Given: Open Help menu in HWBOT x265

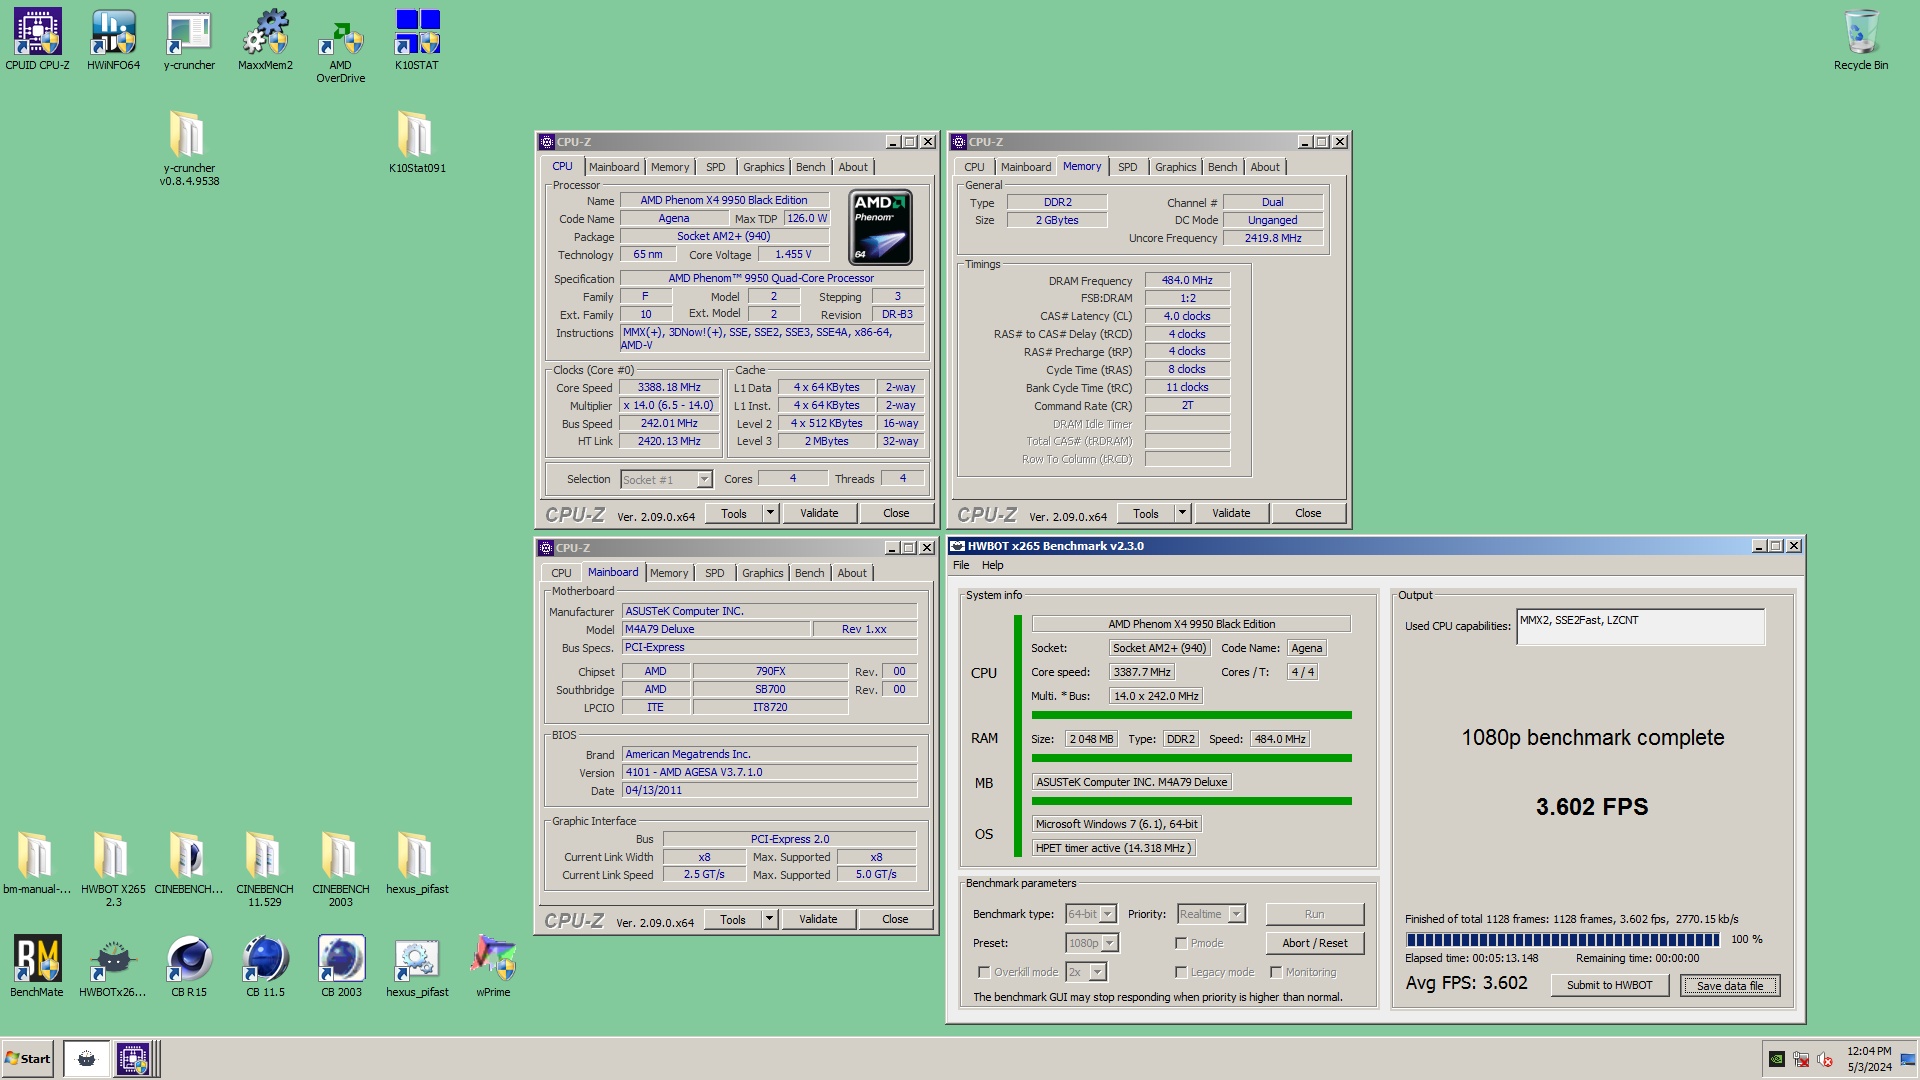Looking at the screenshot, I should coord(992,565).
